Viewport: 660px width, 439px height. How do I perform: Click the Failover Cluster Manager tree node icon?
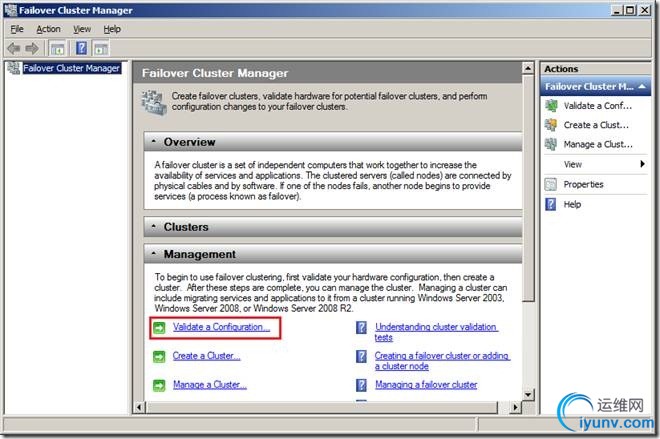13,68
